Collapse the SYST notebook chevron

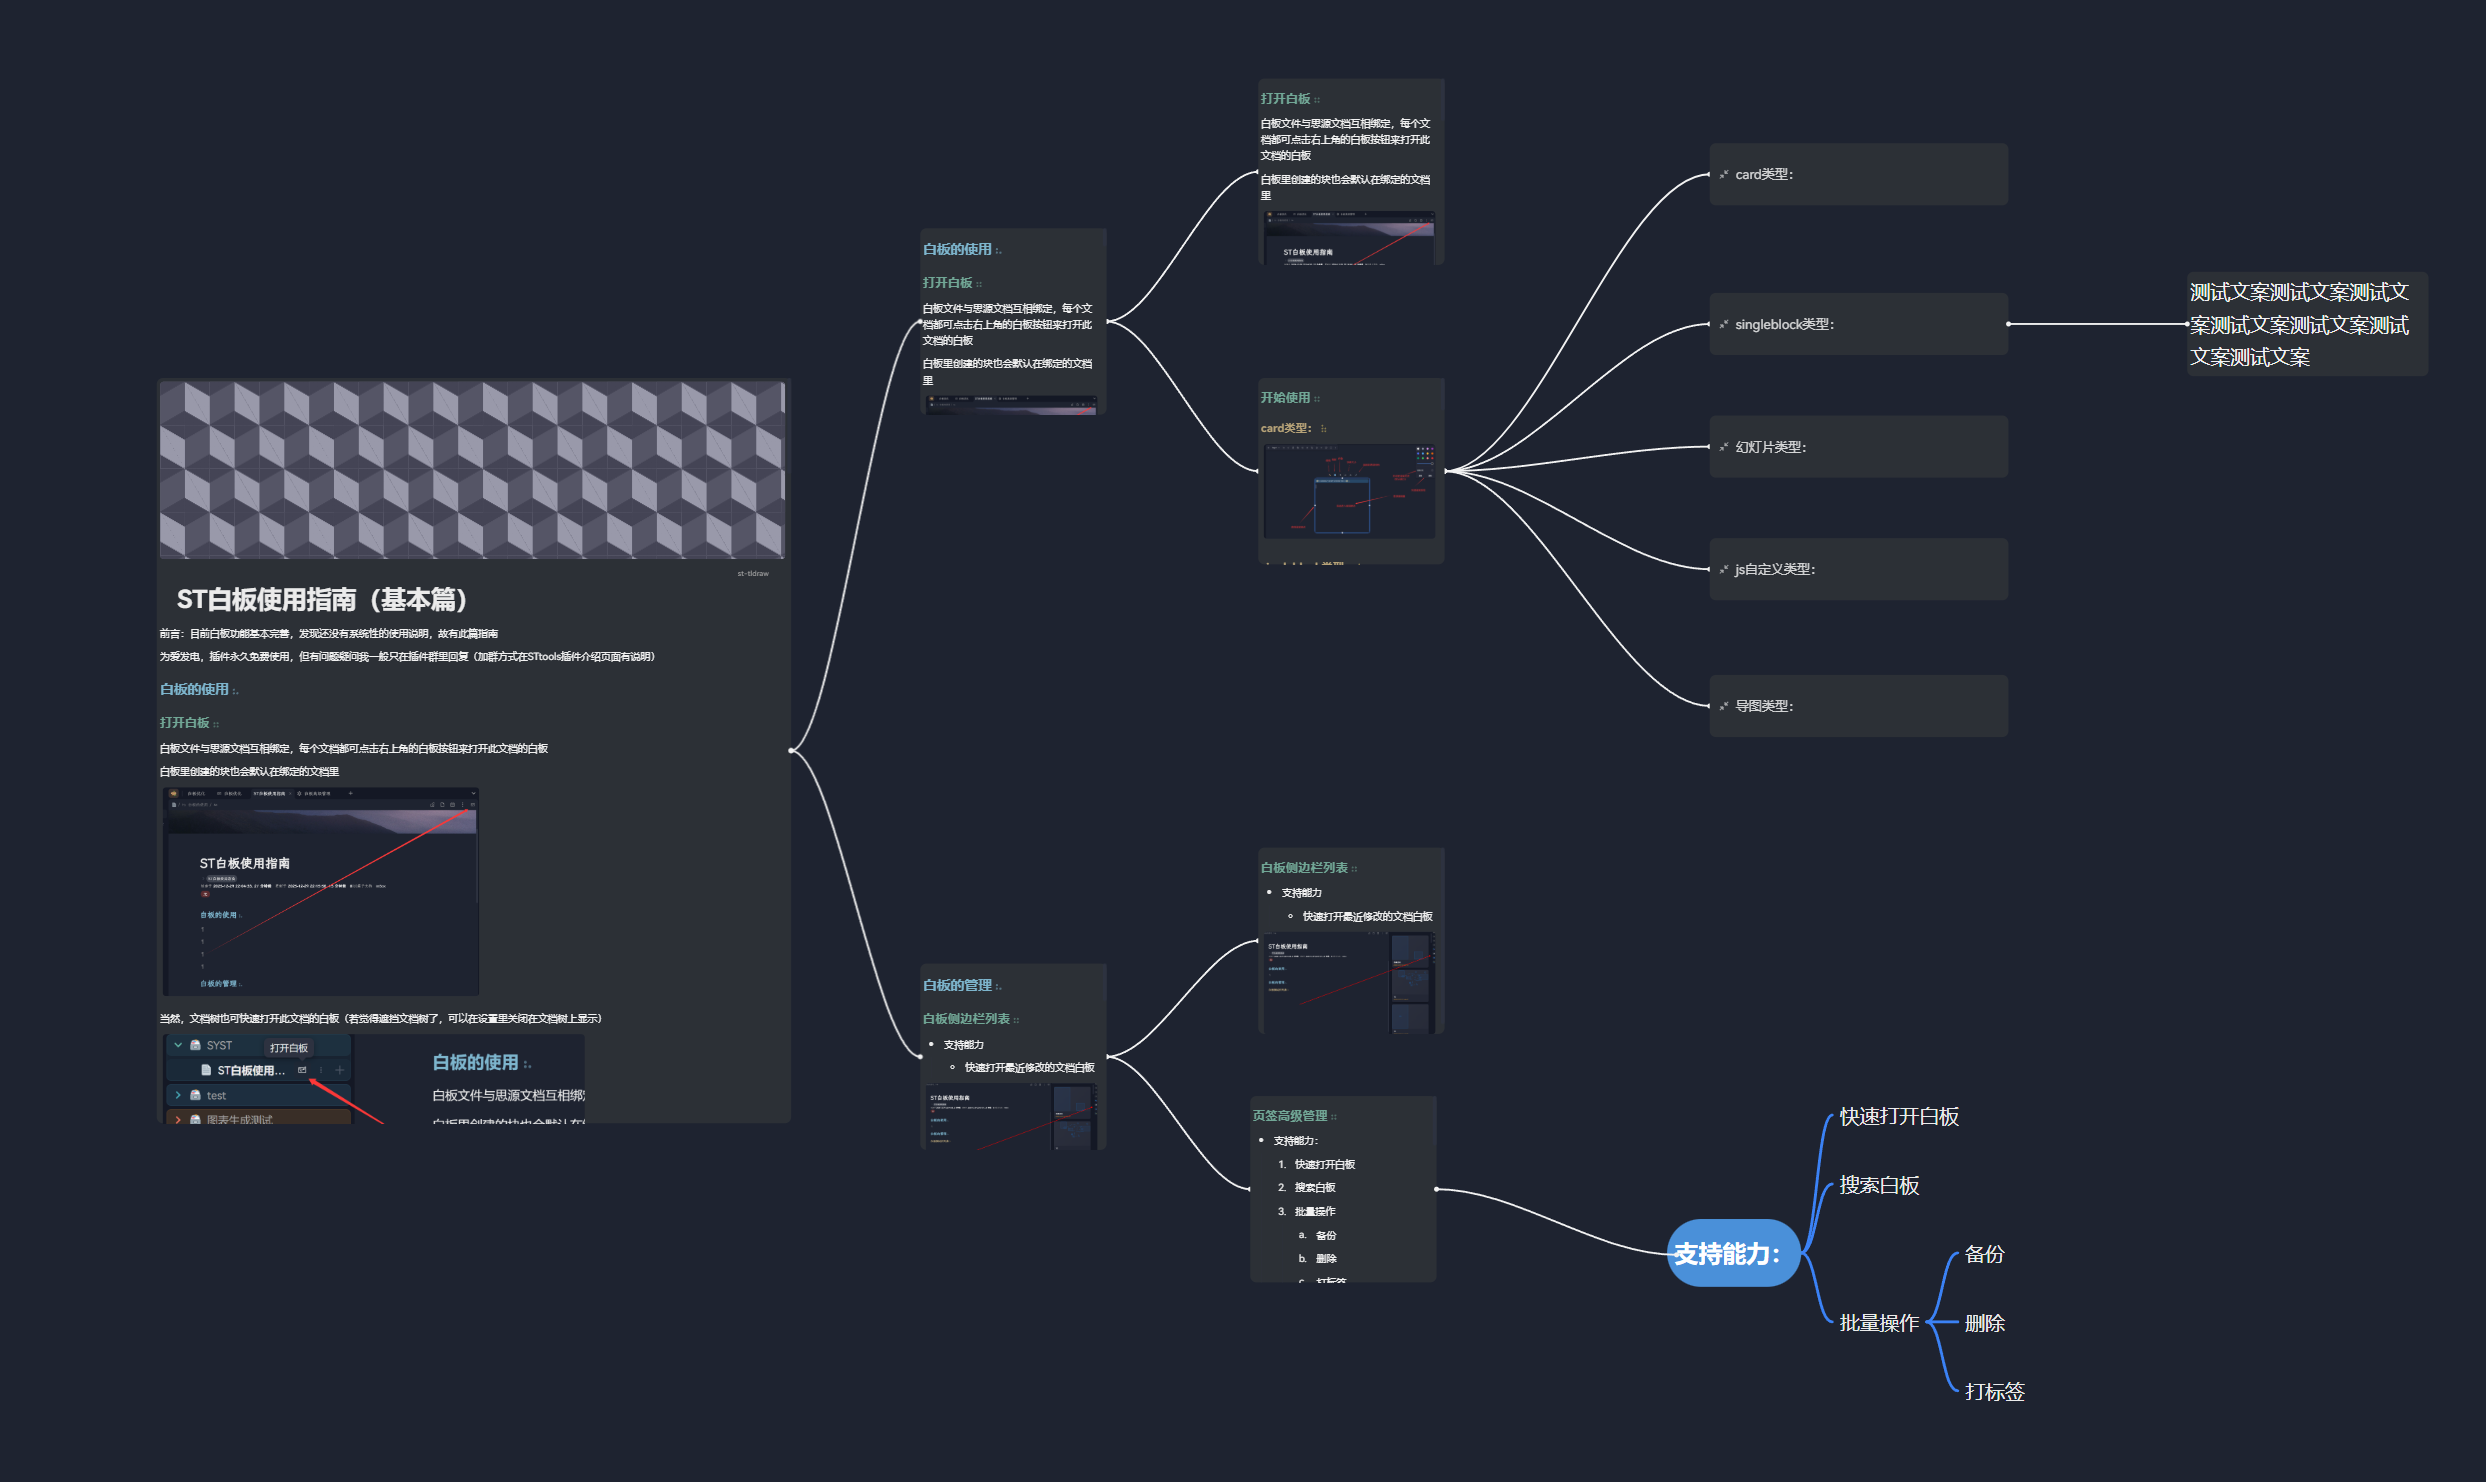point(178,1045)
